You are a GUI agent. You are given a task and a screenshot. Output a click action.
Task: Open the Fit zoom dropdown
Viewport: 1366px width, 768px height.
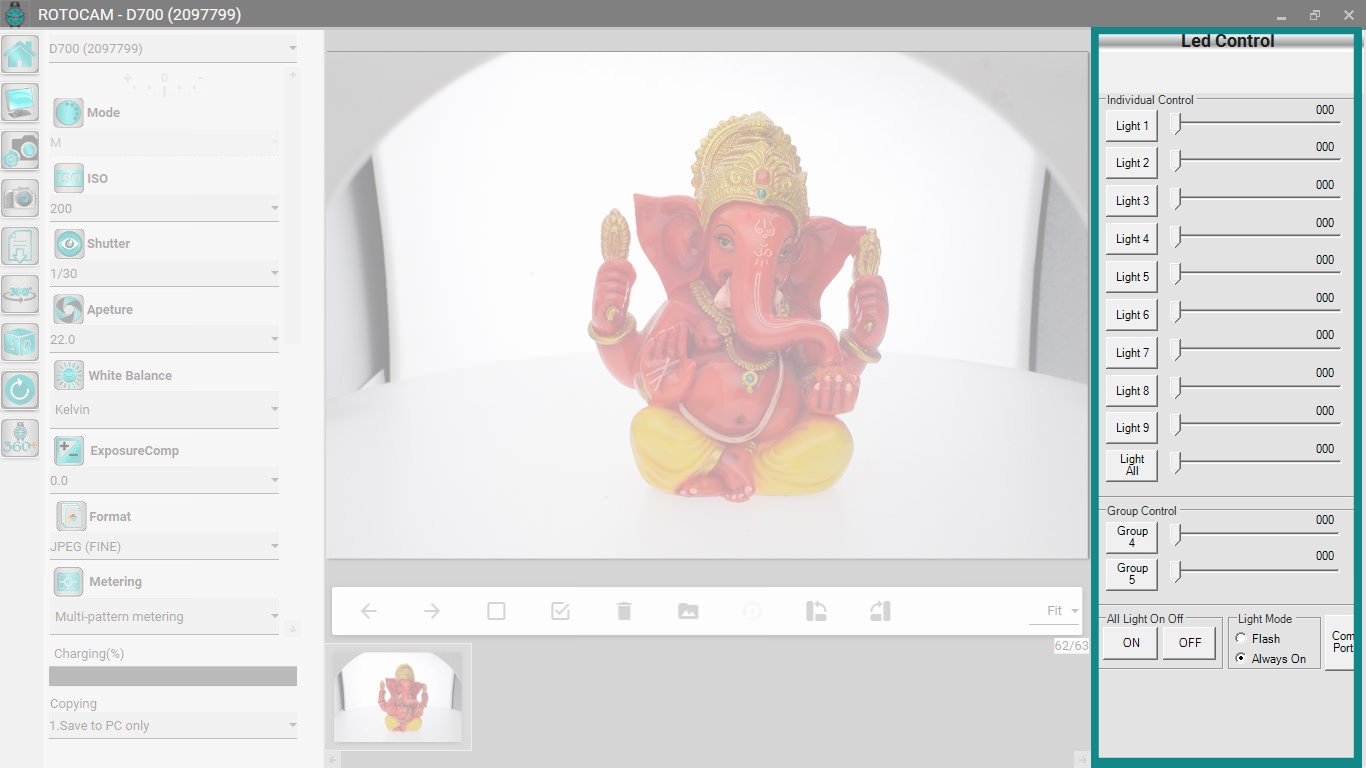1056,611
